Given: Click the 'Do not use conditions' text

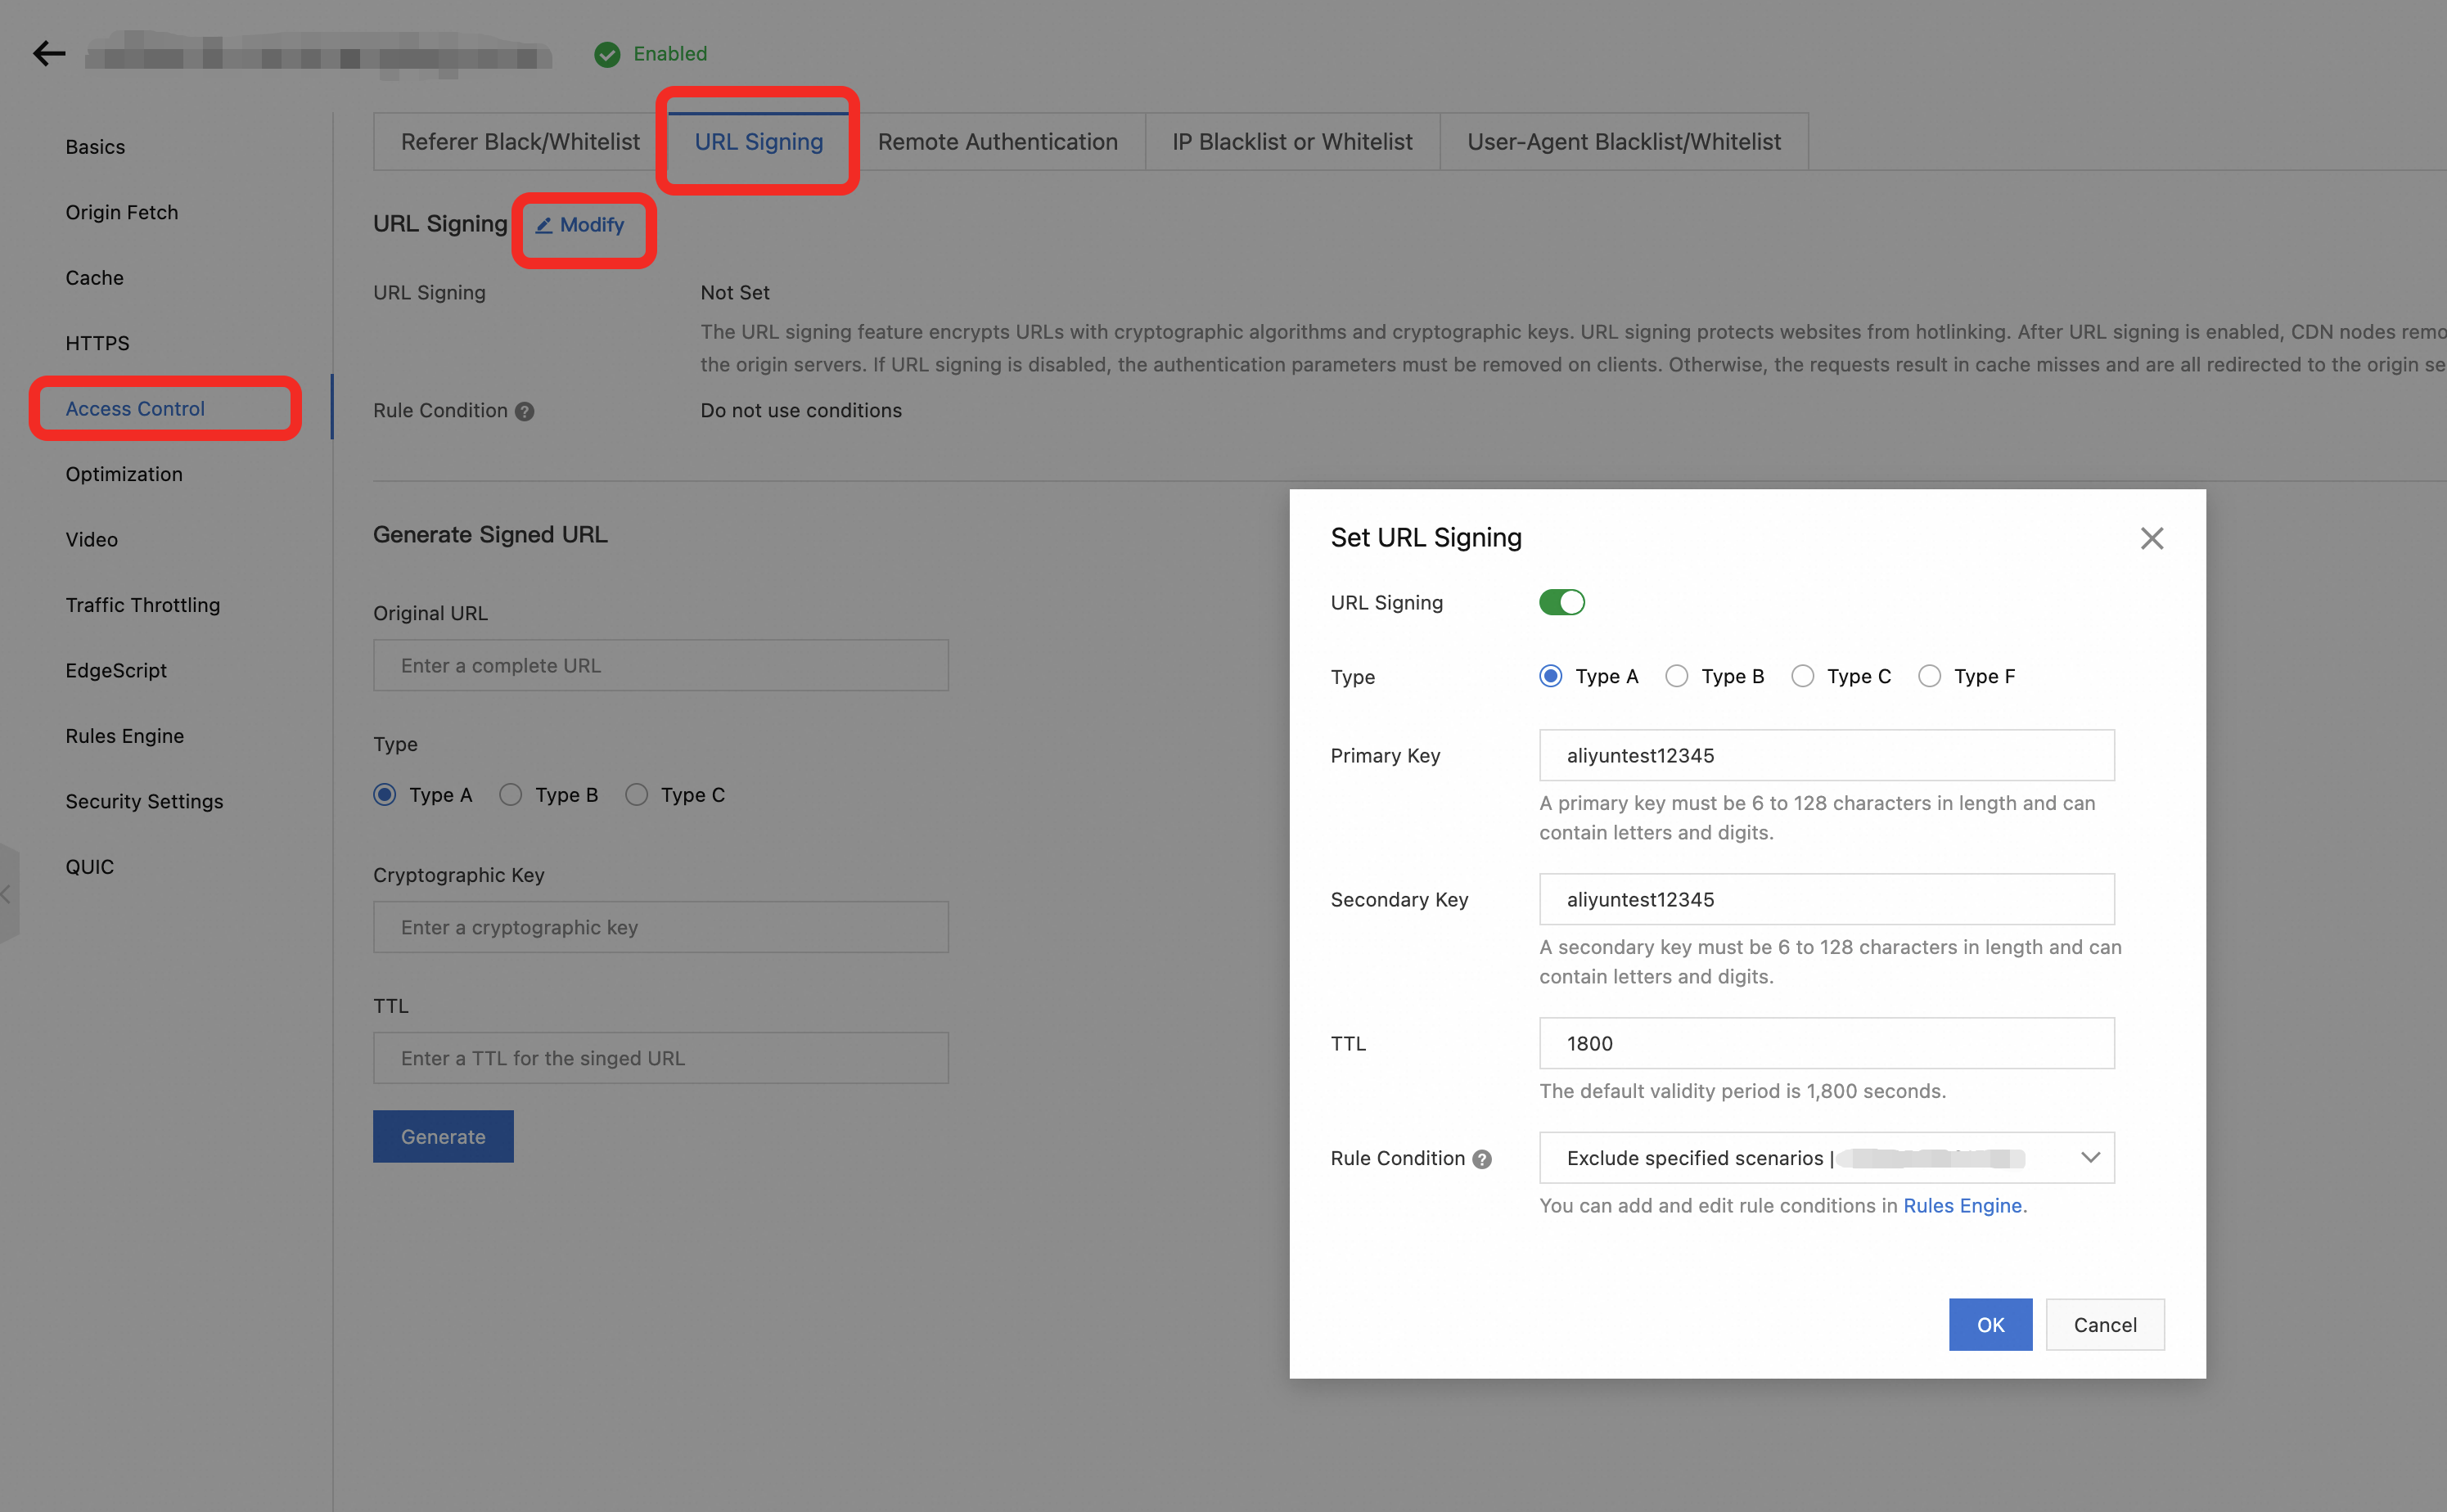Looking at the screenshot, I should (x=801, y=411).
